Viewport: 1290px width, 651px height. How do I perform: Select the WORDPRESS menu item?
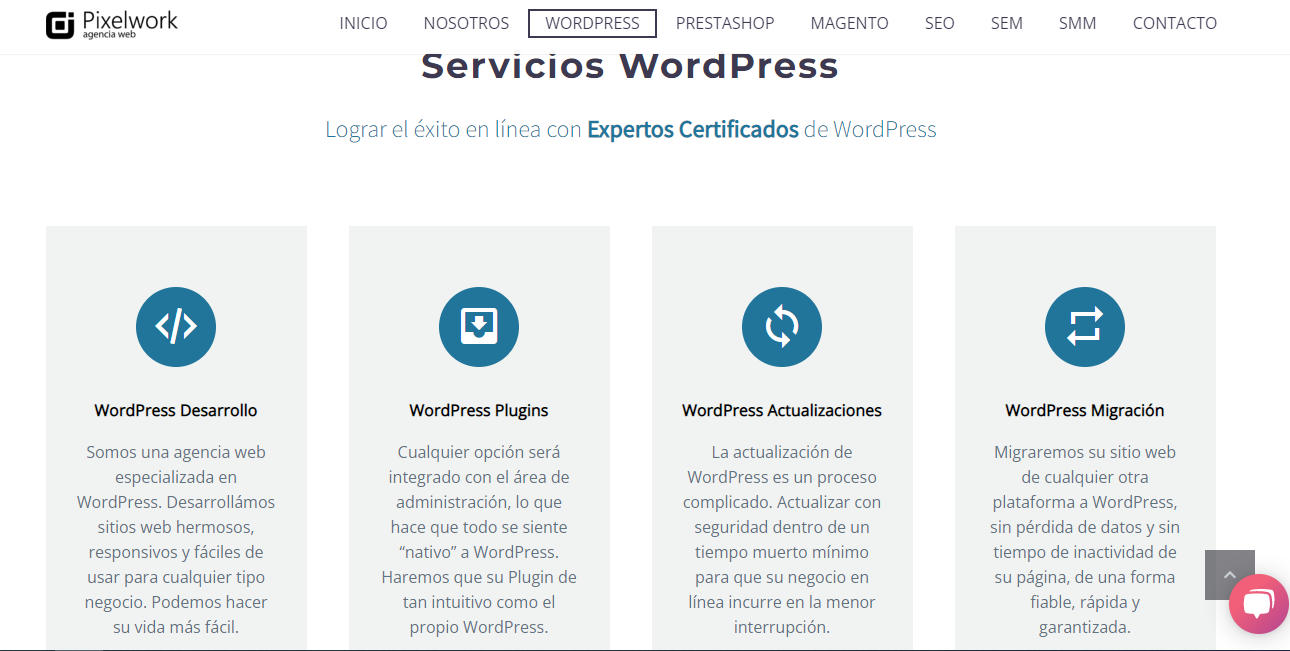[592, 23]
